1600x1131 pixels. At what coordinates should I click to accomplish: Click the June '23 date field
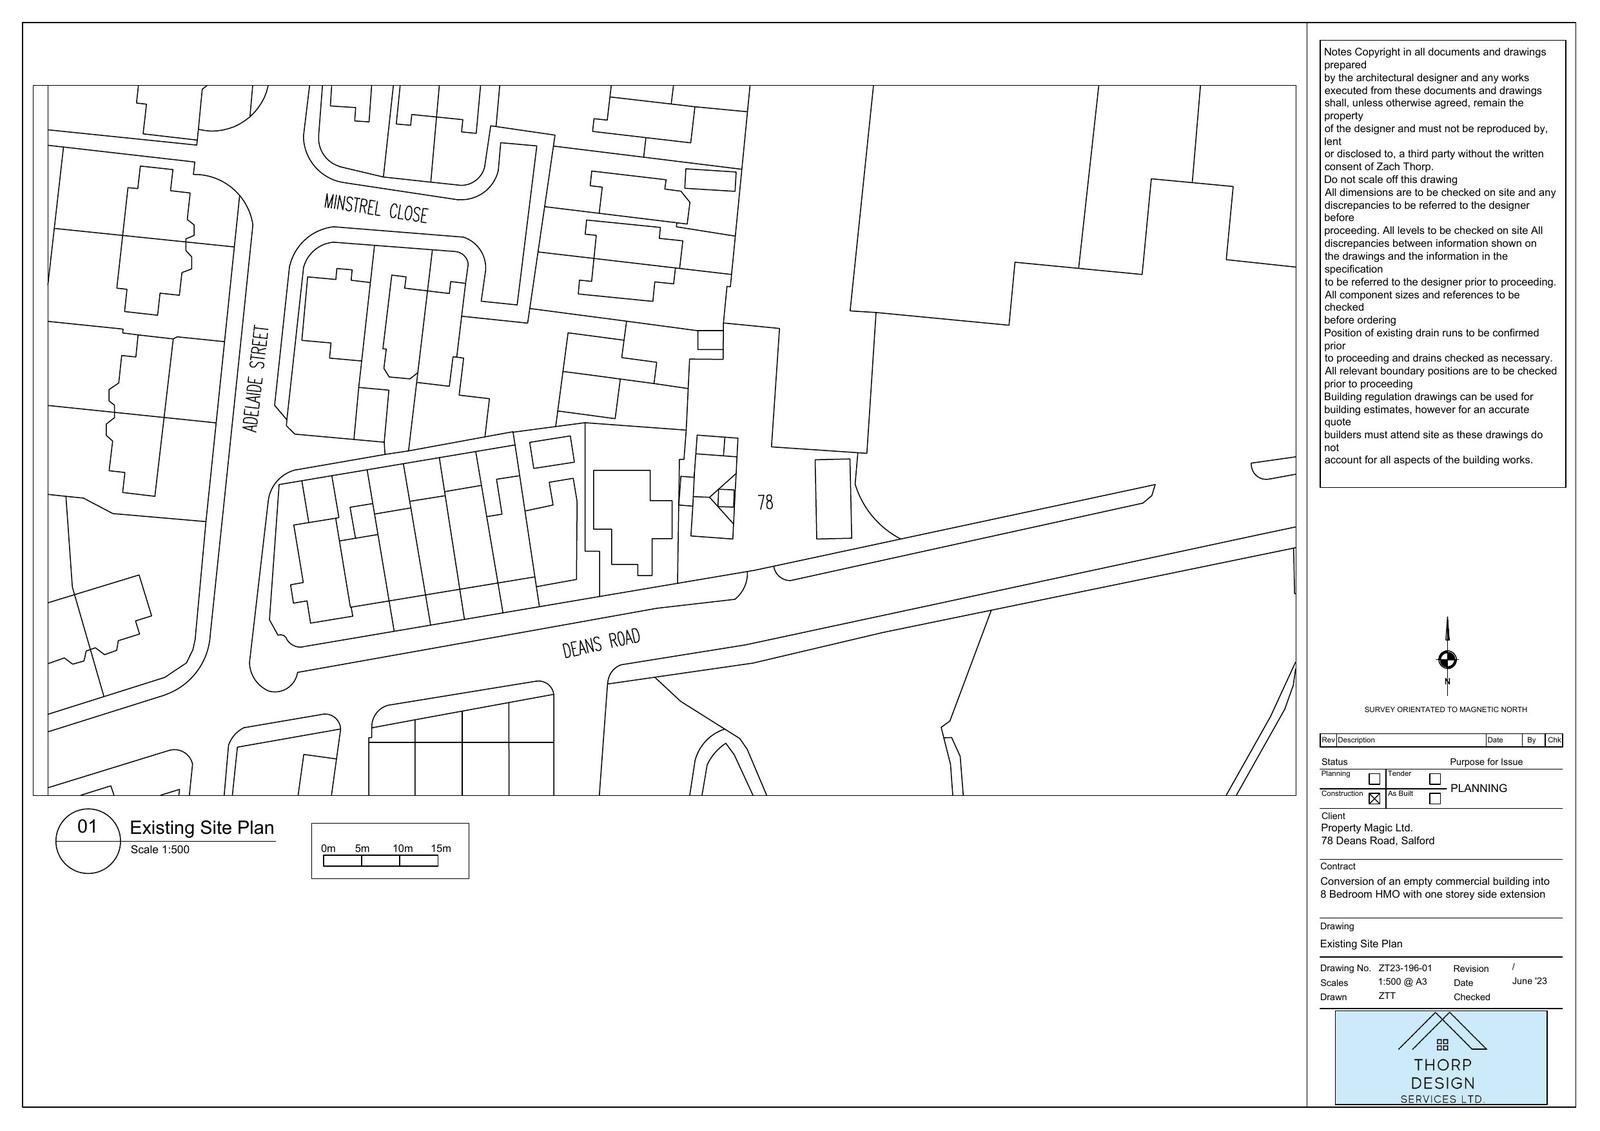tap(1529, 981)
